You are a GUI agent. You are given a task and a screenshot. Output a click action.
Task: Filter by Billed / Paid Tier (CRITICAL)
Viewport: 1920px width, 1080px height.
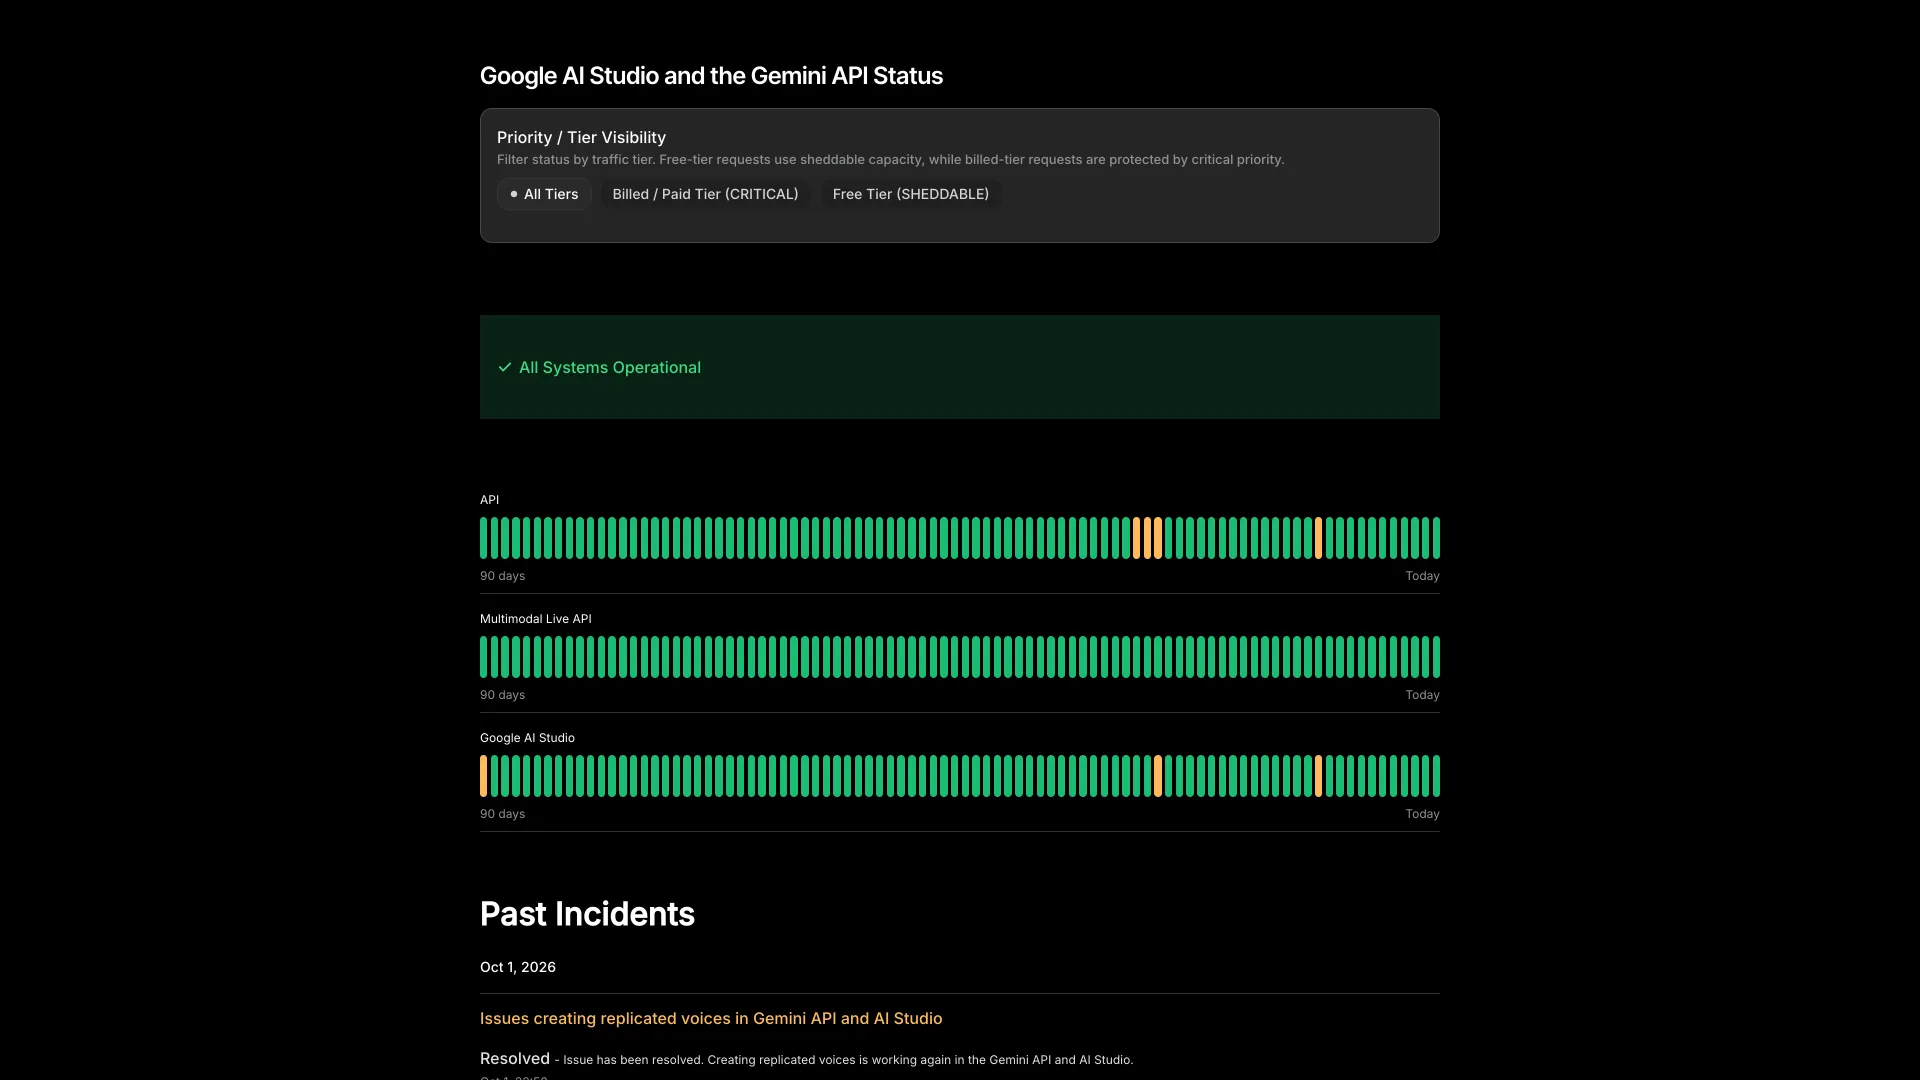pyautogui.click(x=705, y=194)
